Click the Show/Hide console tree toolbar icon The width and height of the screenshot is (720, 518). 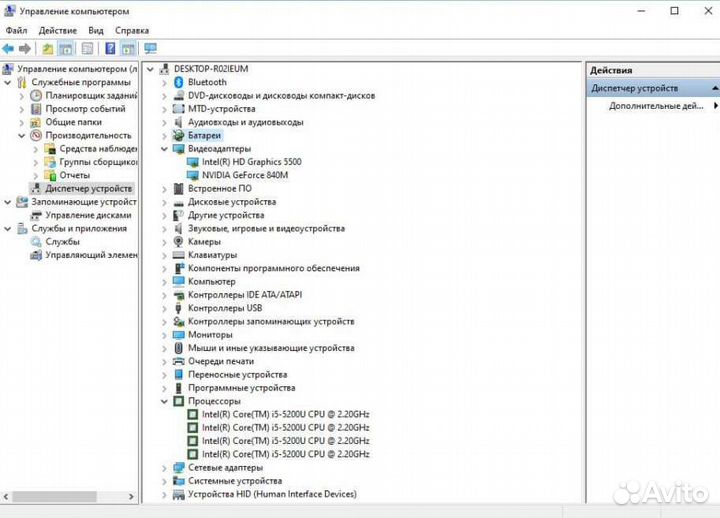tap(66, 49)
